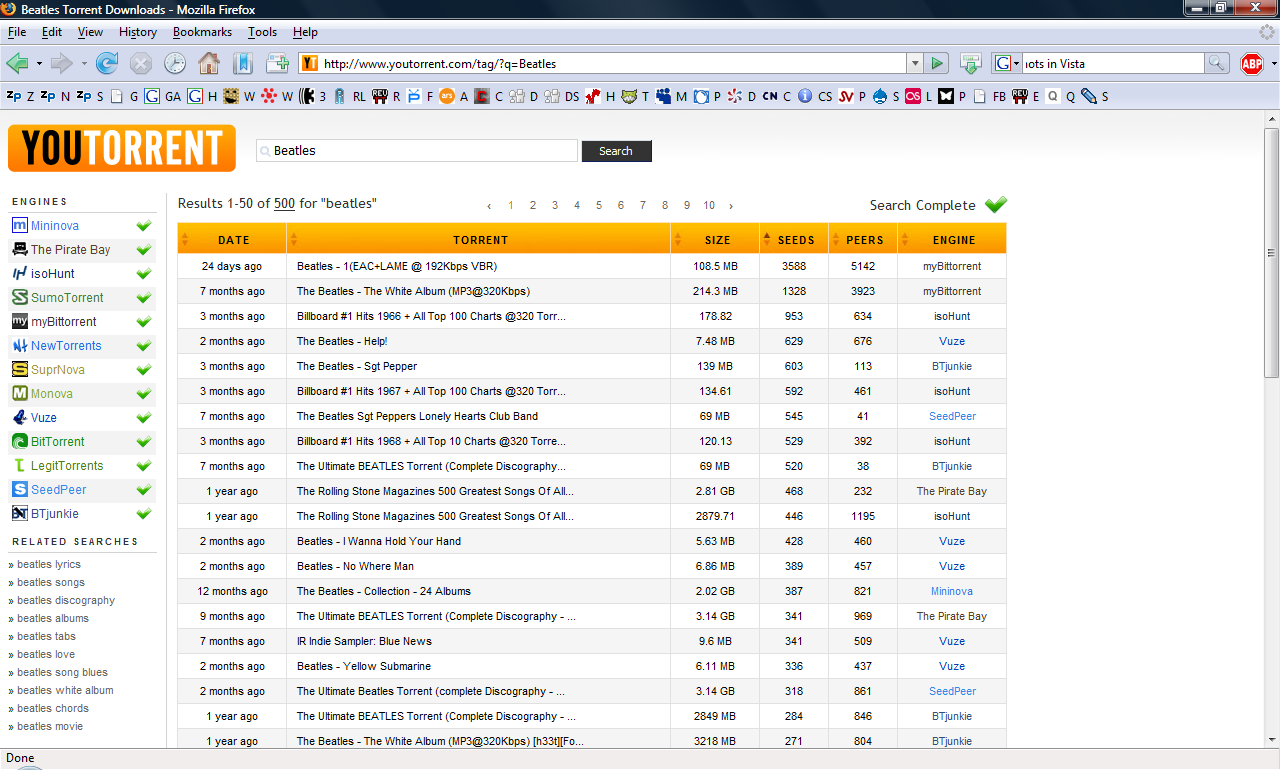Click the page vertical scrollbar thumb
This screenshot has width=1280, height=770.
pos(1272,252)
